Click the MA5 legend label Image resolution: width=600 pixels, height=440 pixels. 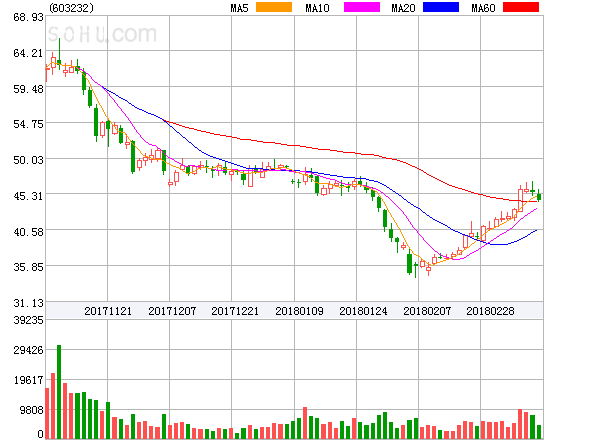(x=240, y=8)
